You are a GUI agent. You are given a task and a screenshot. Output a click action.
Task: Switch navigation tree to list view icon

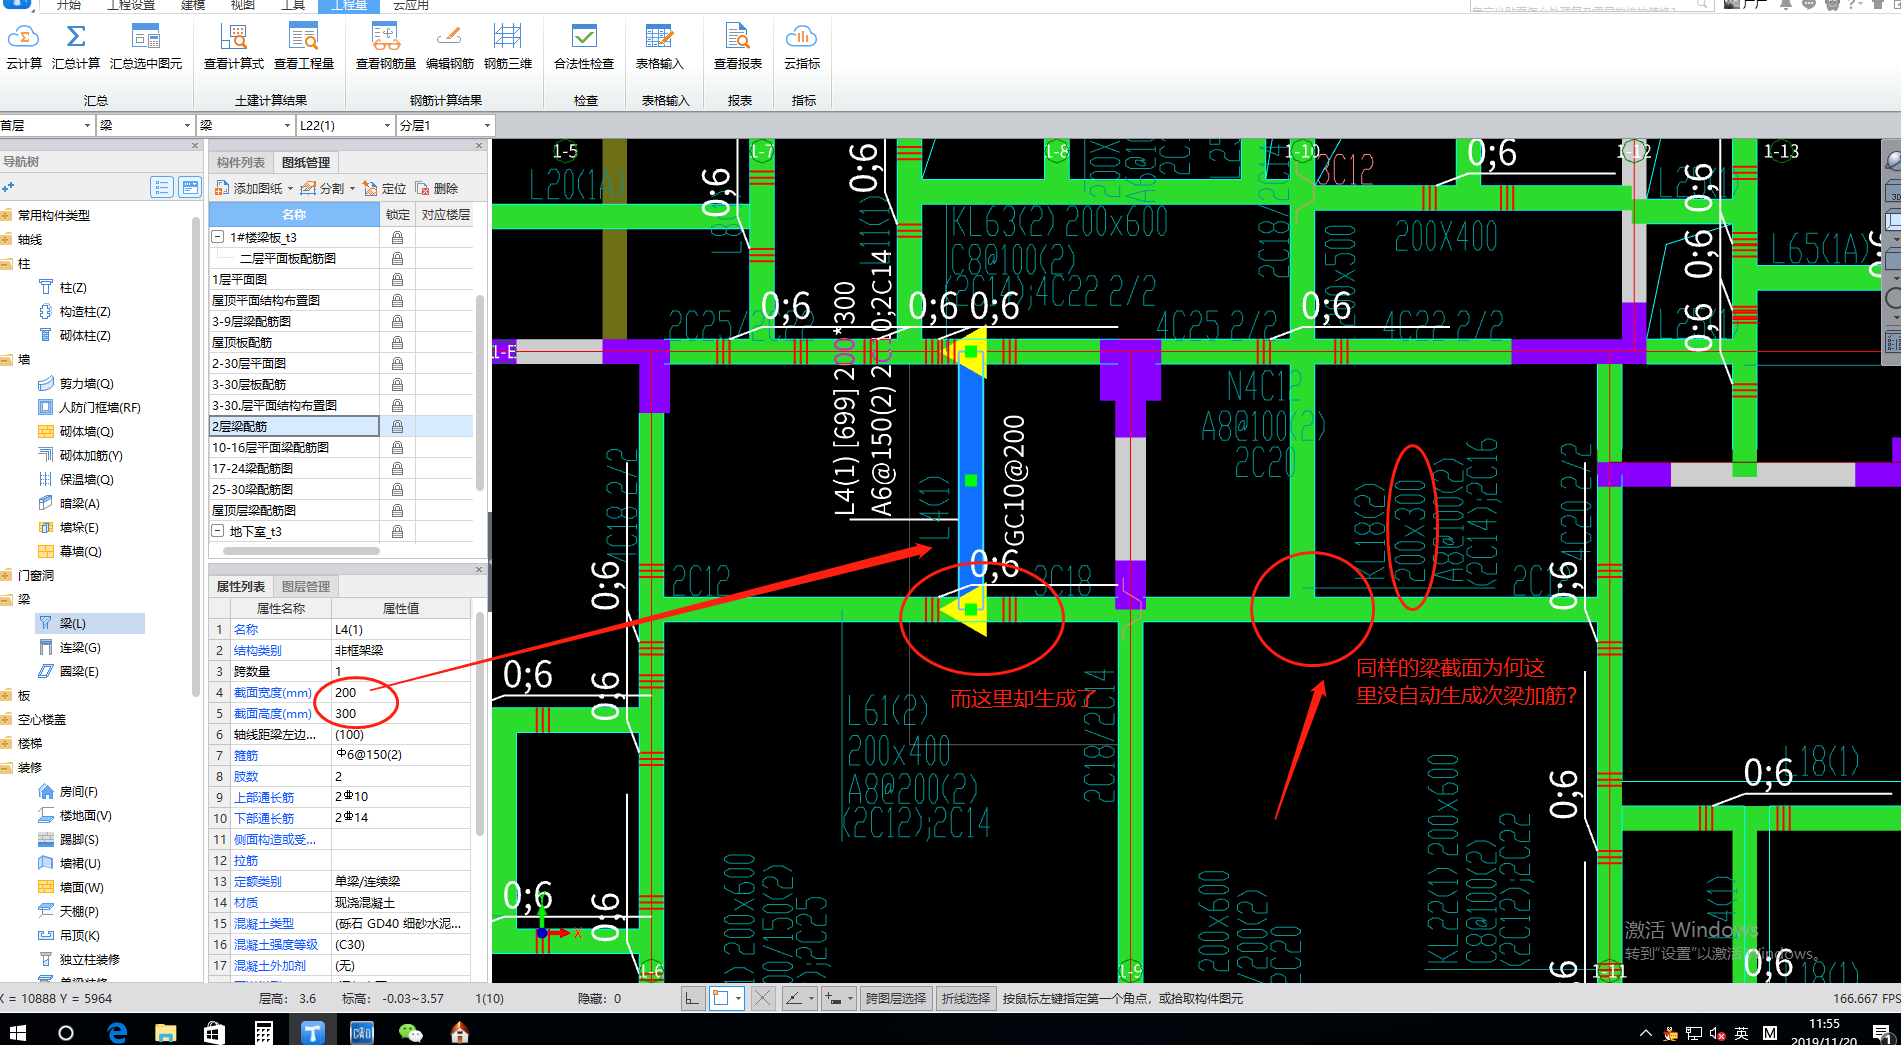tap(162, 187)
